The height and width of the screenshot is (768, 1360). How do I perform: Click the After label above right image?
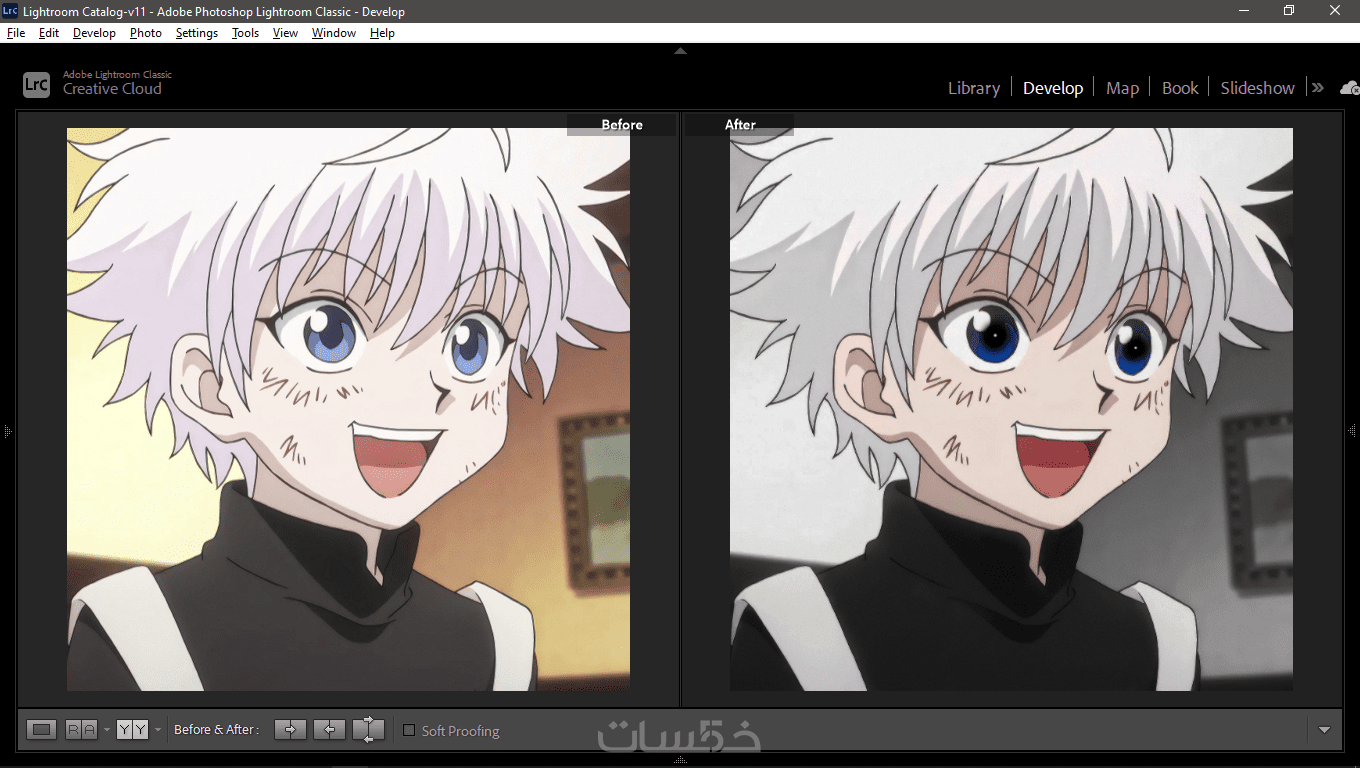(x=740, y=125)
